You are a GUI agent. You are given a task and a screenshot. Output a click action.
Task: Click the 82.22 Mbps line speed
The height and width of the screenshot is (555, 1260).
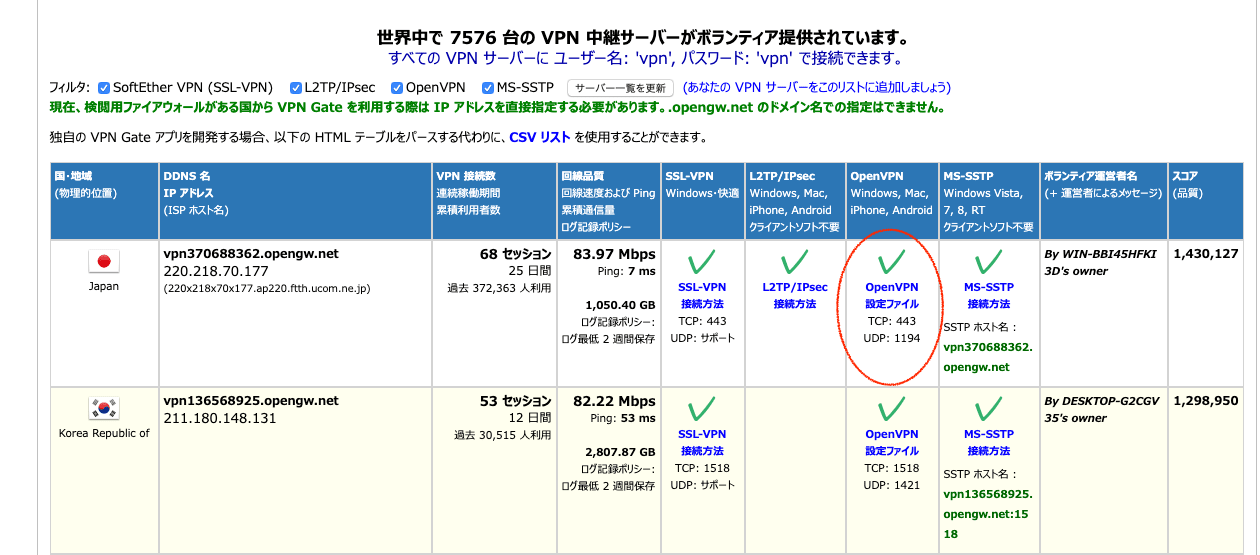(614, 401)
